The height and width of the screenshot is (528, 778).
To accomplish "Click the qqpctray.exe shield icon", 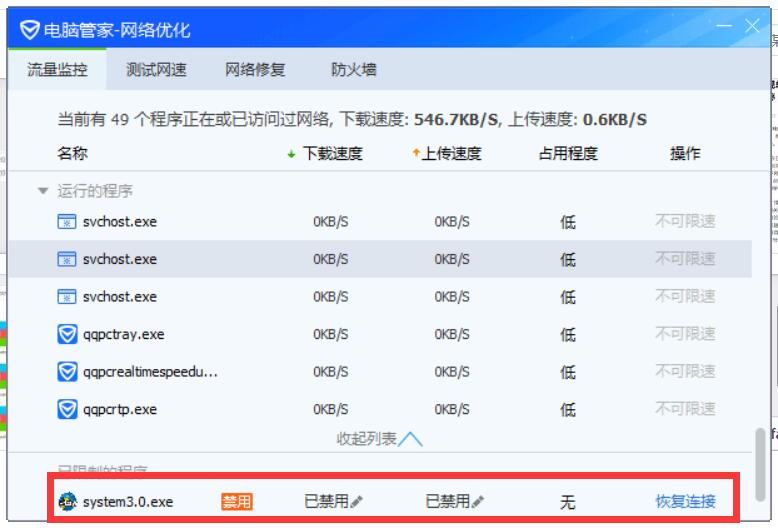I will pos(67,334).
